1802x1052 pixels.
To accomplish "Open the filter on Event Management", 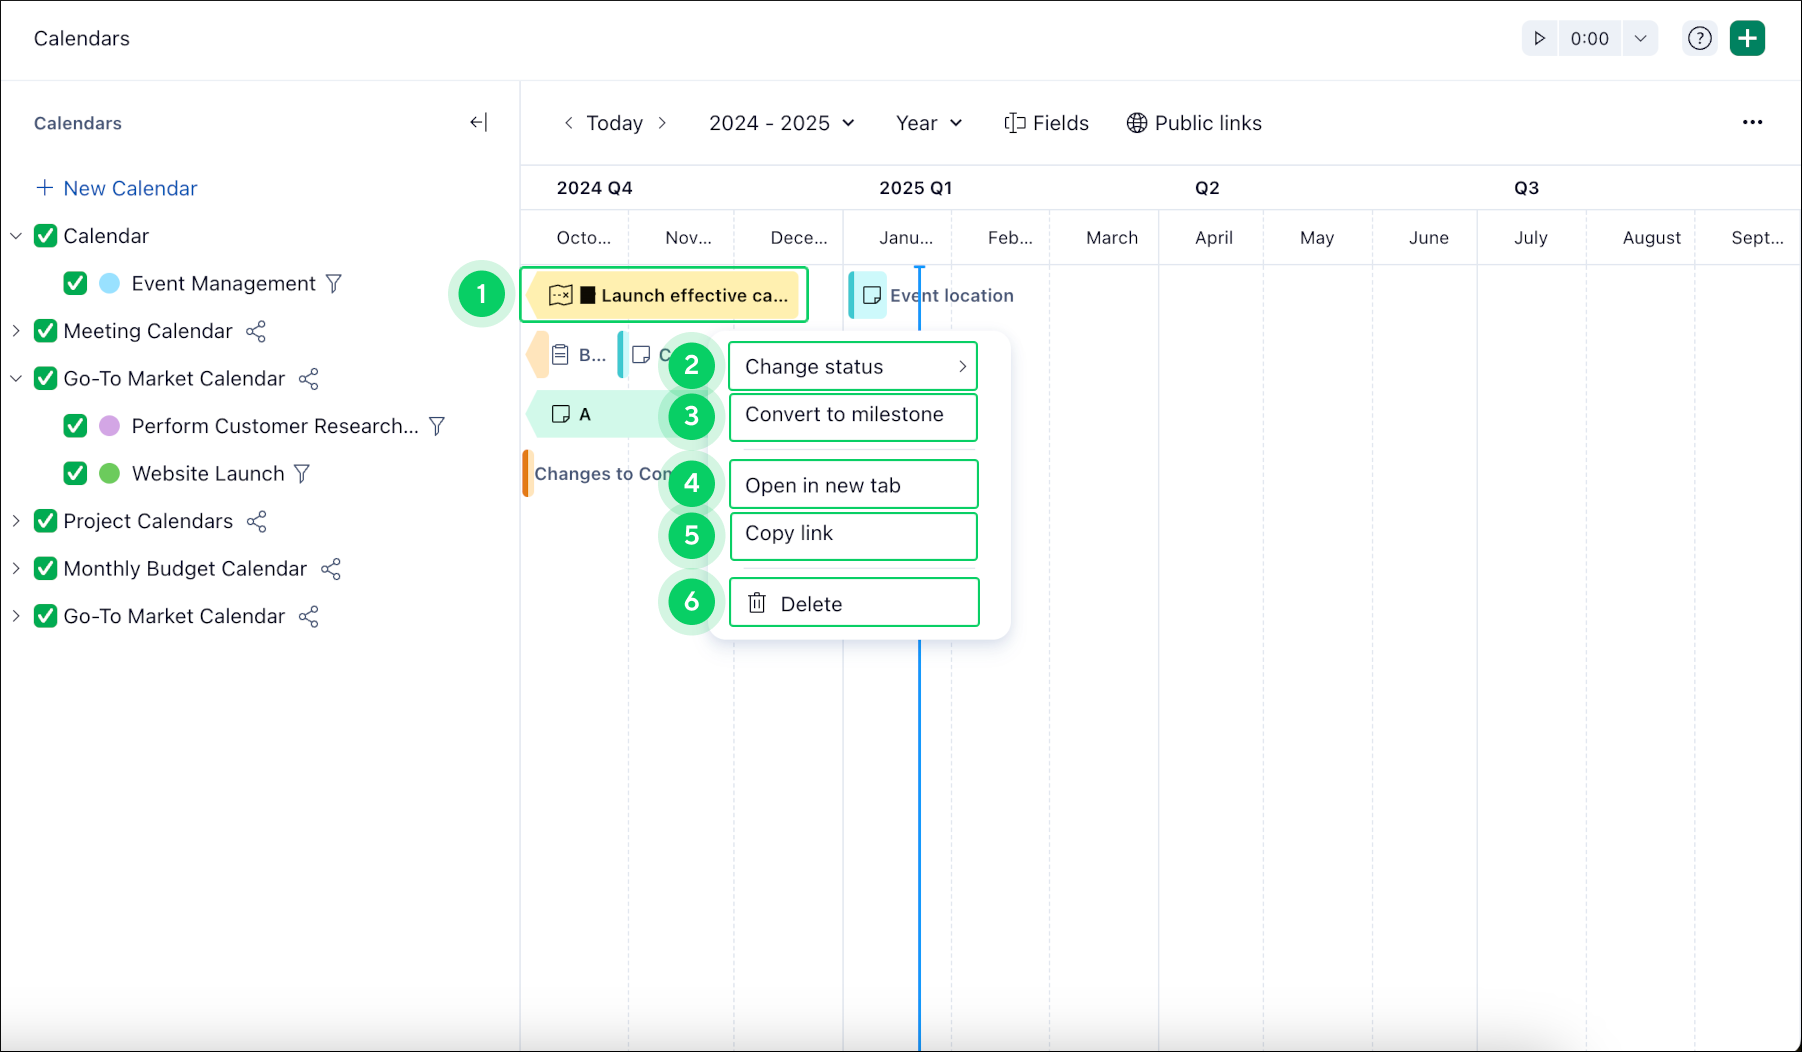I will tap(333, 283).
